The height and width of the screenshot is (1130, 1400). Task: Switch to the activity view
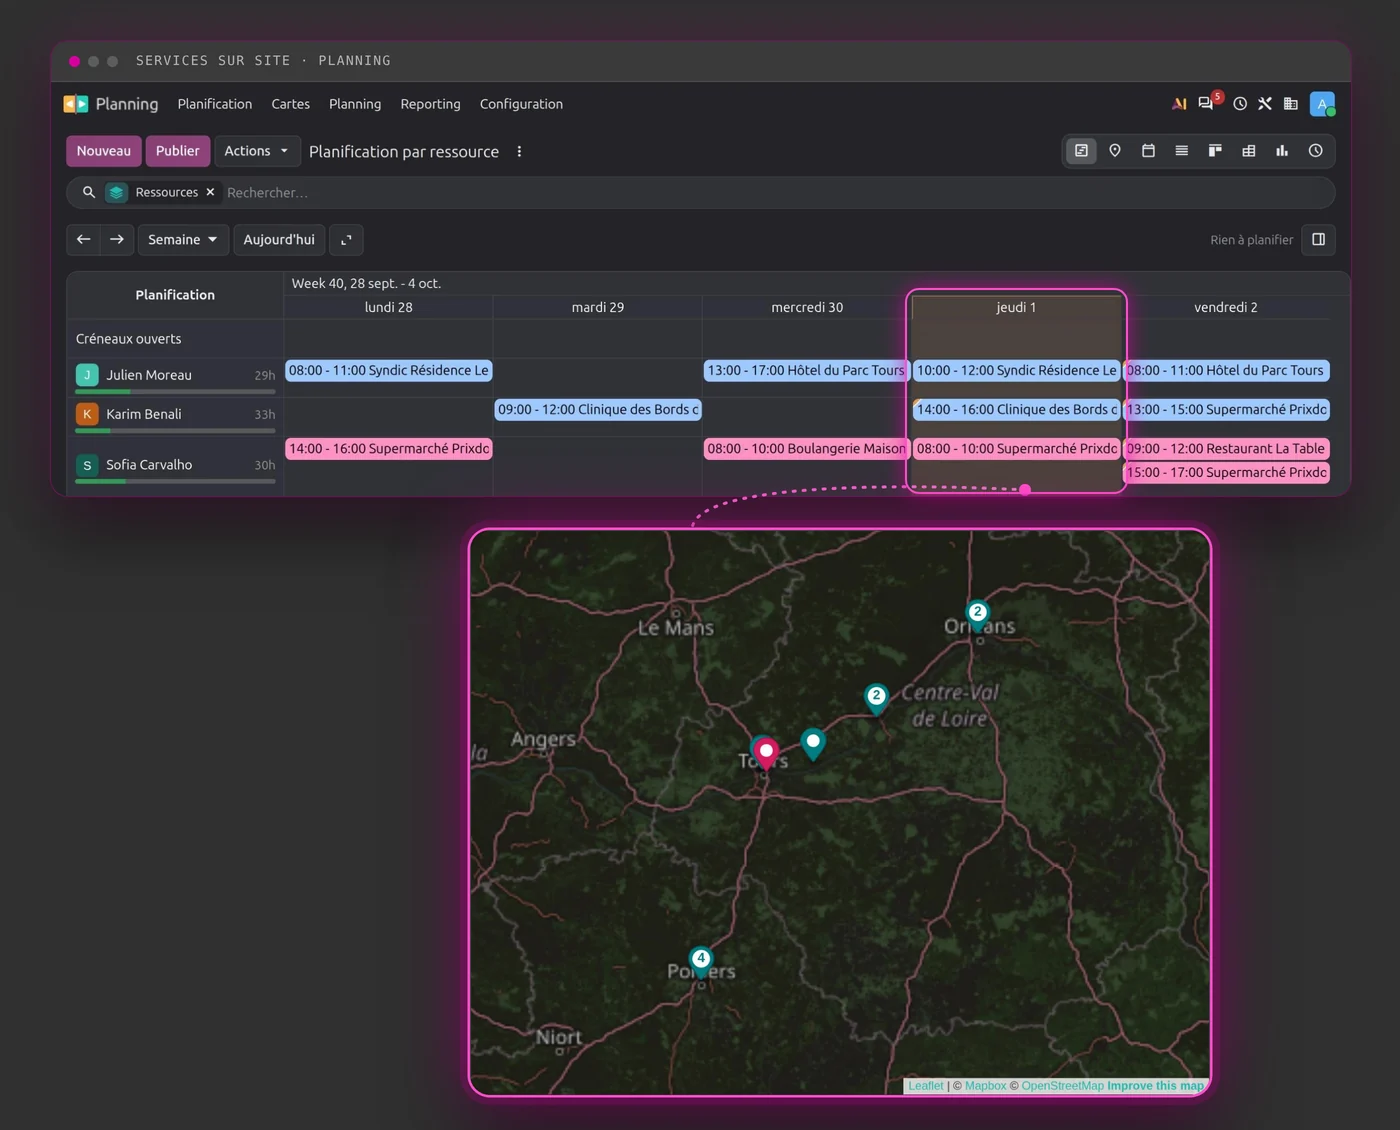pyautogui.click(x=1316, y=151)
